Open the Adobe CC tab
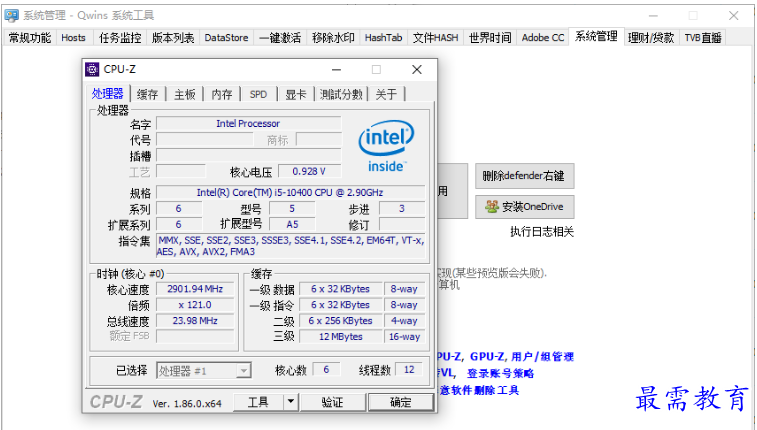Viewport: 757px width, 430px height. tap(543, 38)
